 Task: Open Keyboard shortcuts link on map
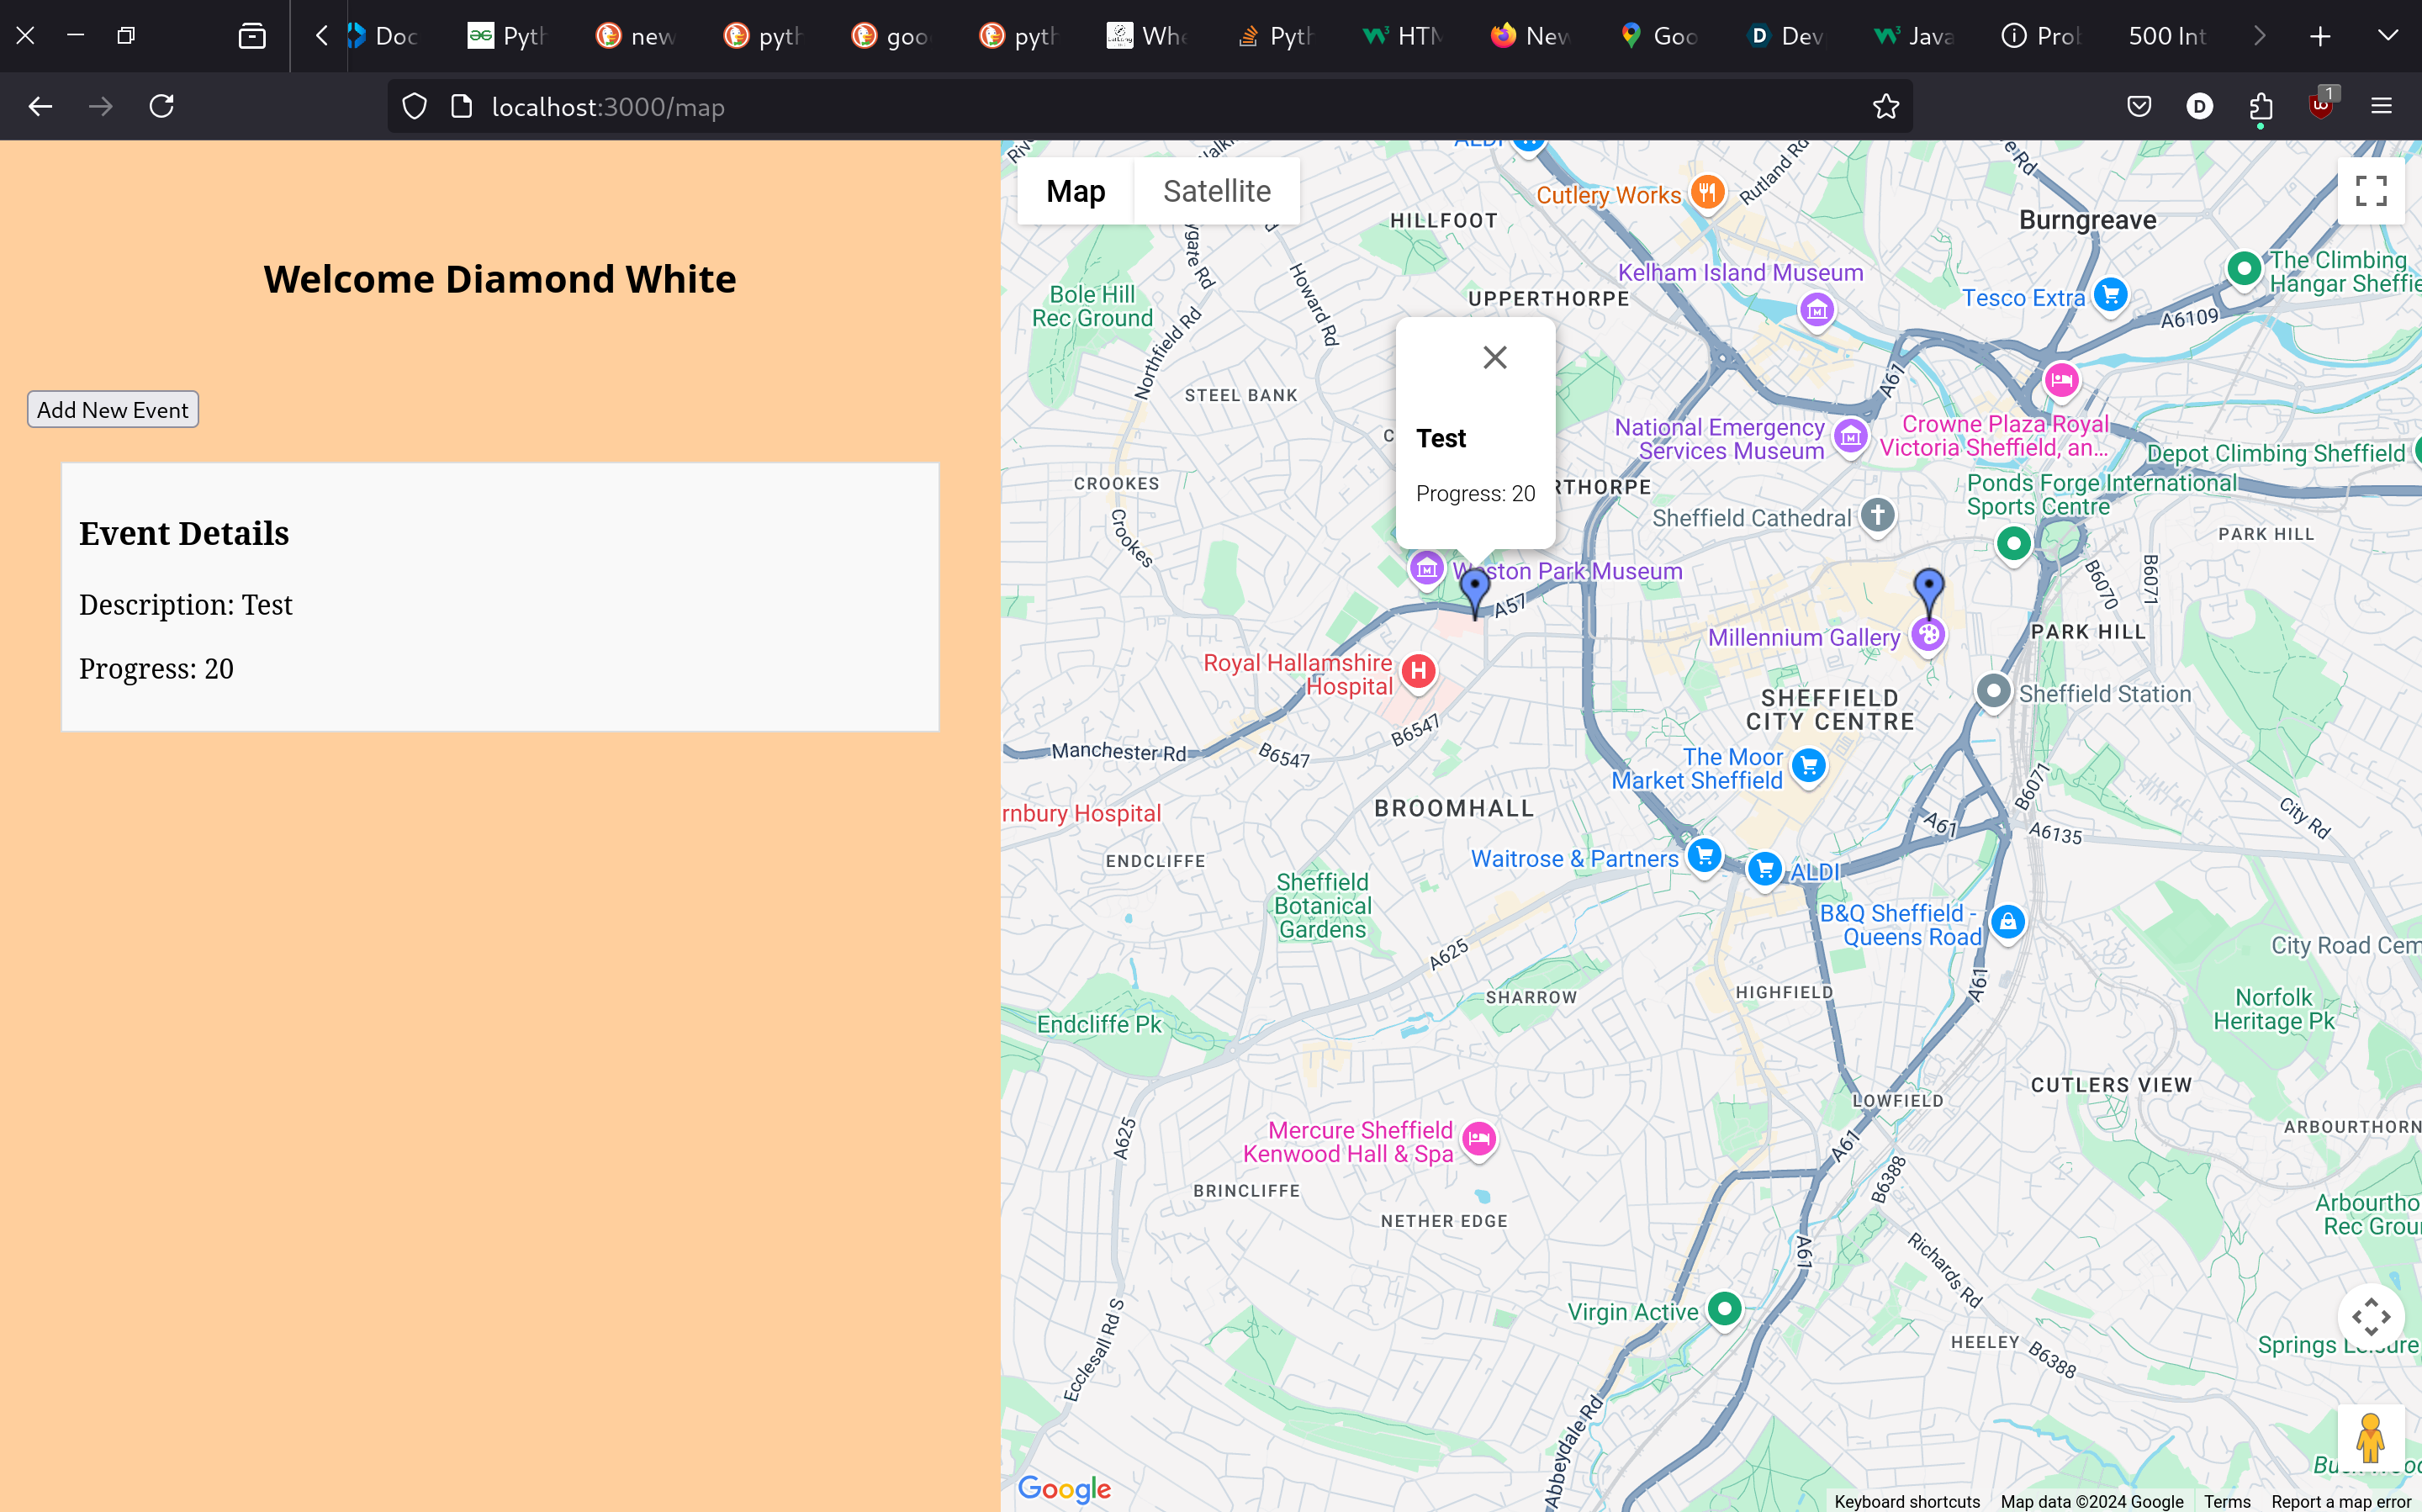tap(1906, 1501)
